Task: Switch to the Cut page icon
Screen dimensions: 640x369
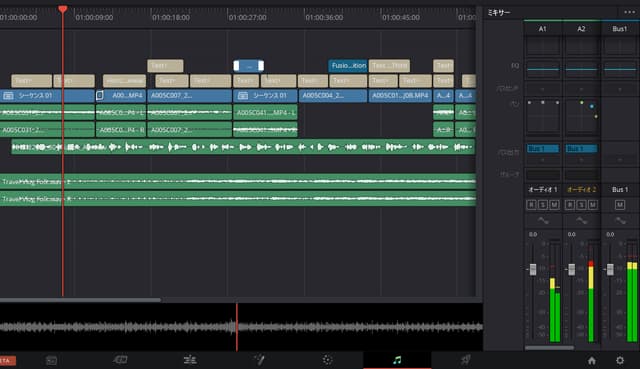Action: (120, 360)
